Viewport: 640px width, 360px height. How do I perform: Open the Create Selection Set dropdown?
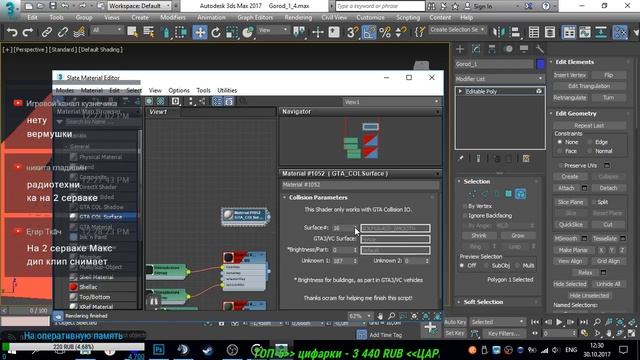pos(457,30)
